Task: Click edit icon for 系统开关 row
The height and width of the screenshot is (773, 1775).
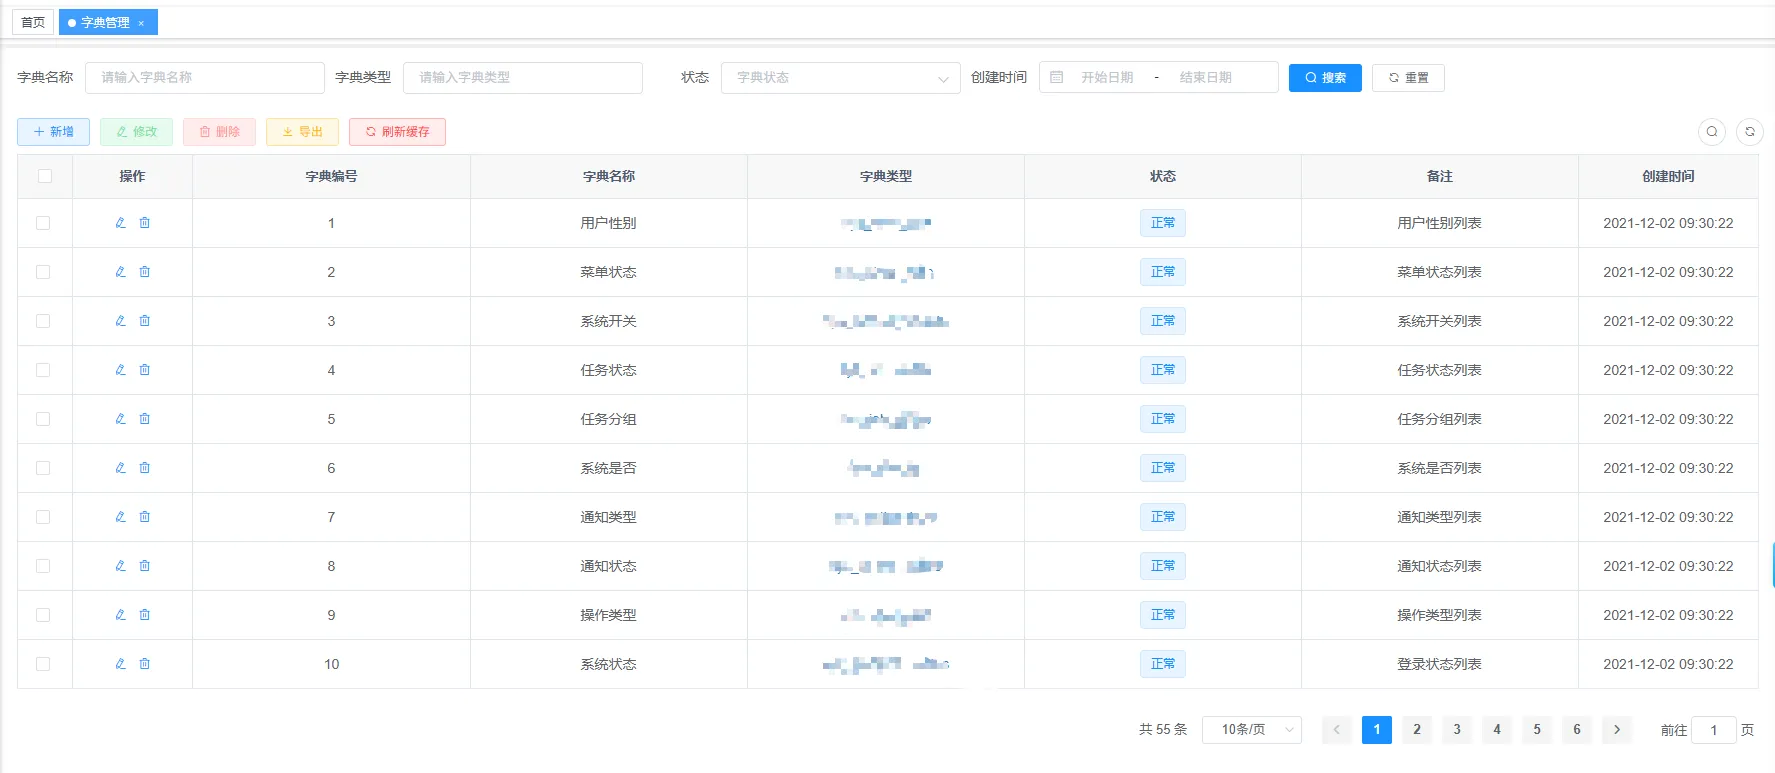Action: pos(120,321)
